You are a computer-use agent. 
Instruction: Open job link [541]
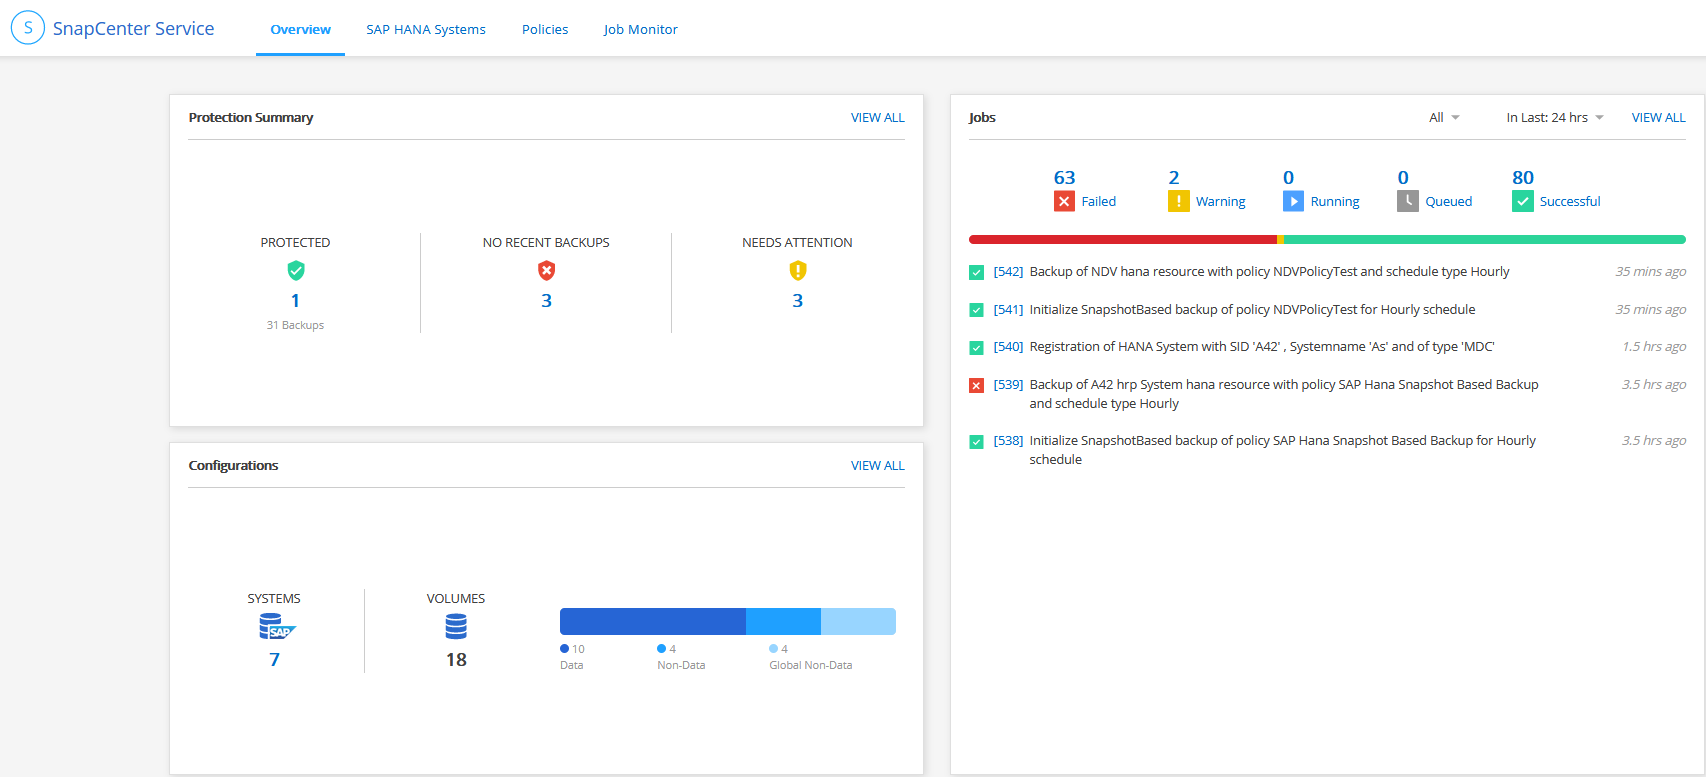point(1008,310)
